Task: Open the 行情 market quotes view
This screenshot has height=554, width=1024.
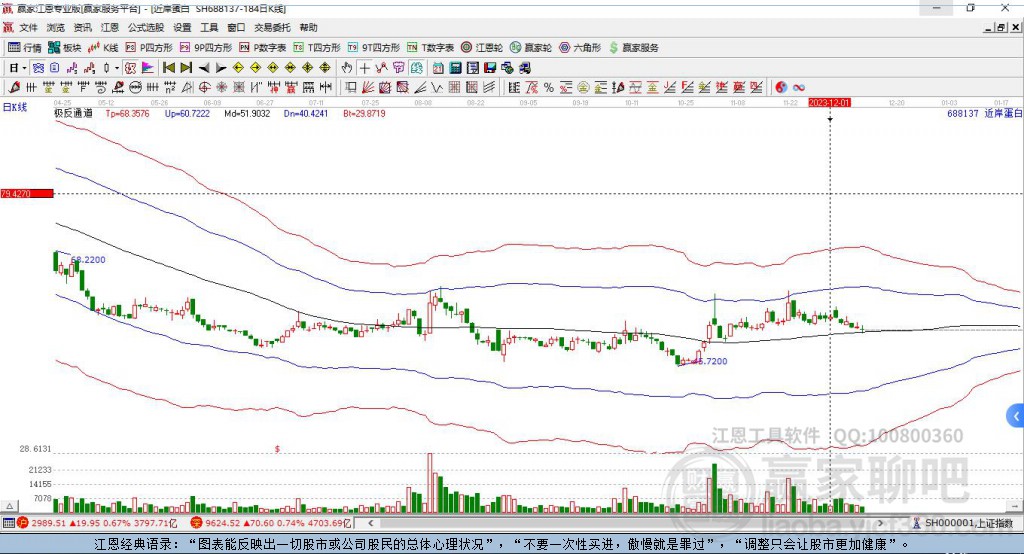Action: click(x=24, y=48)
